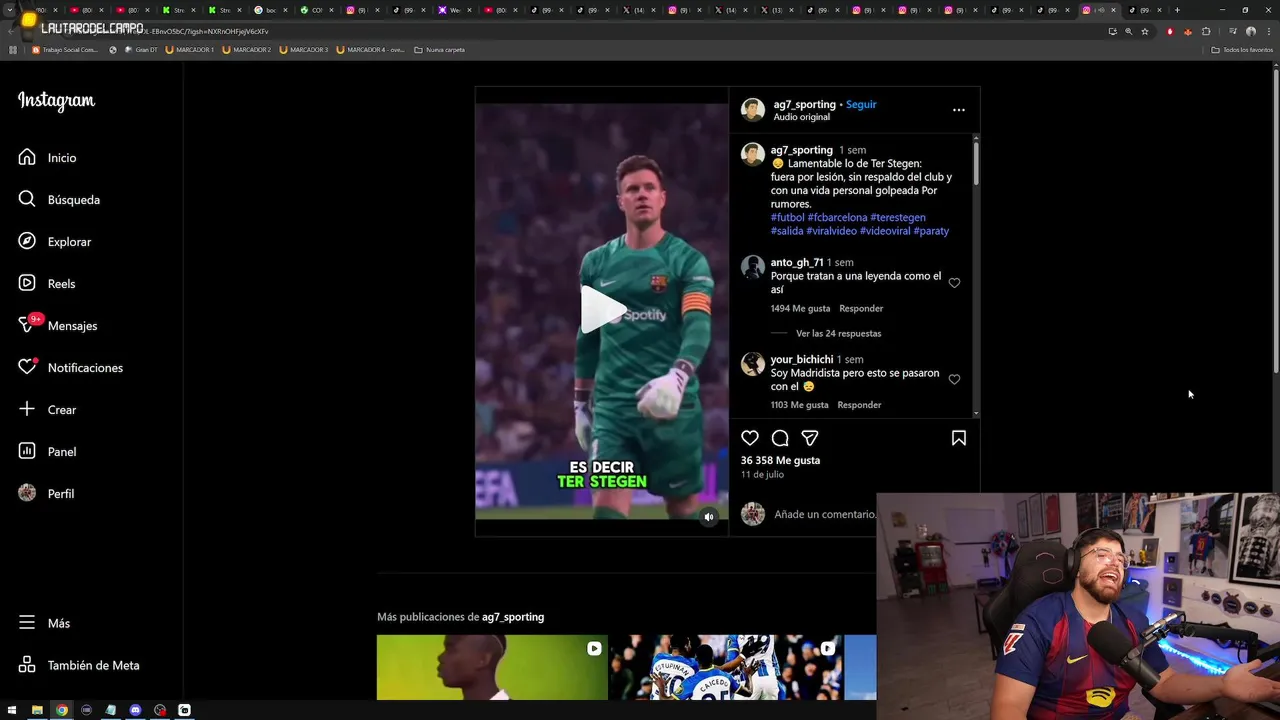1280x720 pixels.
Task: Open Inicio from the Instagram sidebar
Action: click(x=47, y=158)
